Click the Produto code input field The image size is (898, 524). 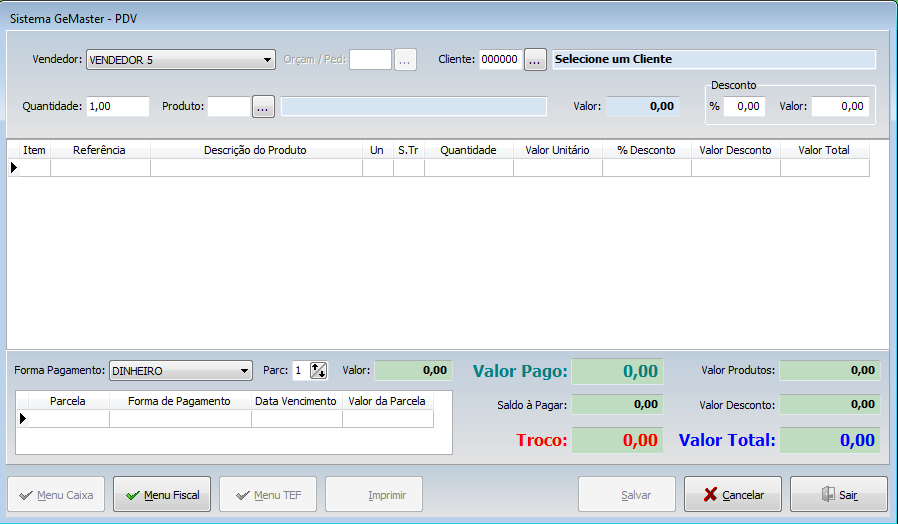click(x=228, y=106)
